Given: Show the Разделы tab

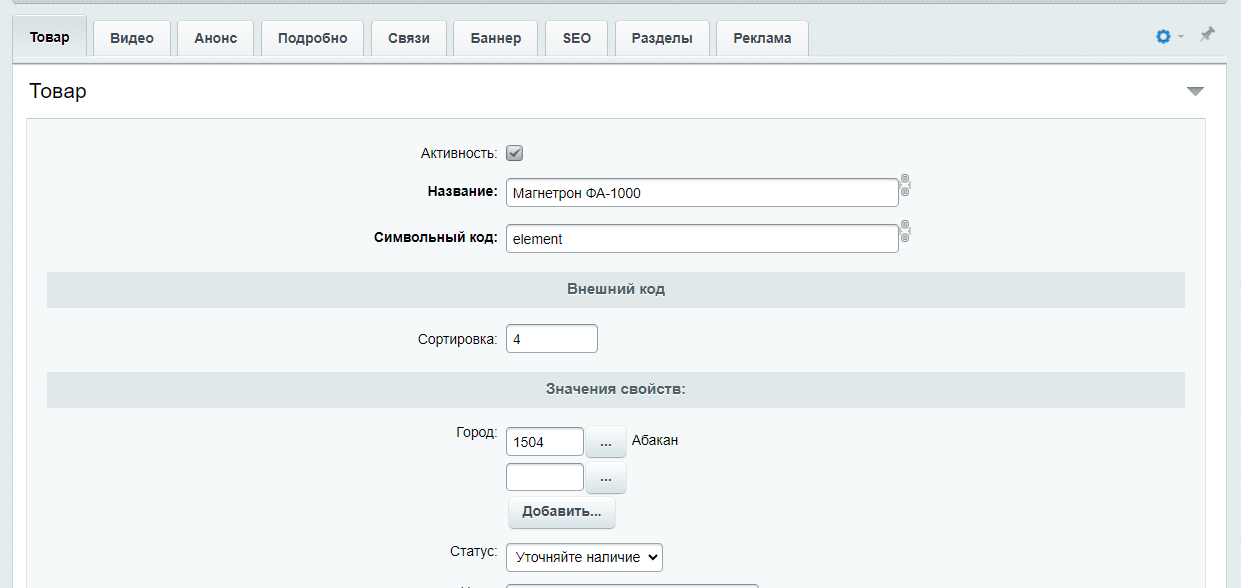Looking at the screenshot, I should tap(662, 38).
